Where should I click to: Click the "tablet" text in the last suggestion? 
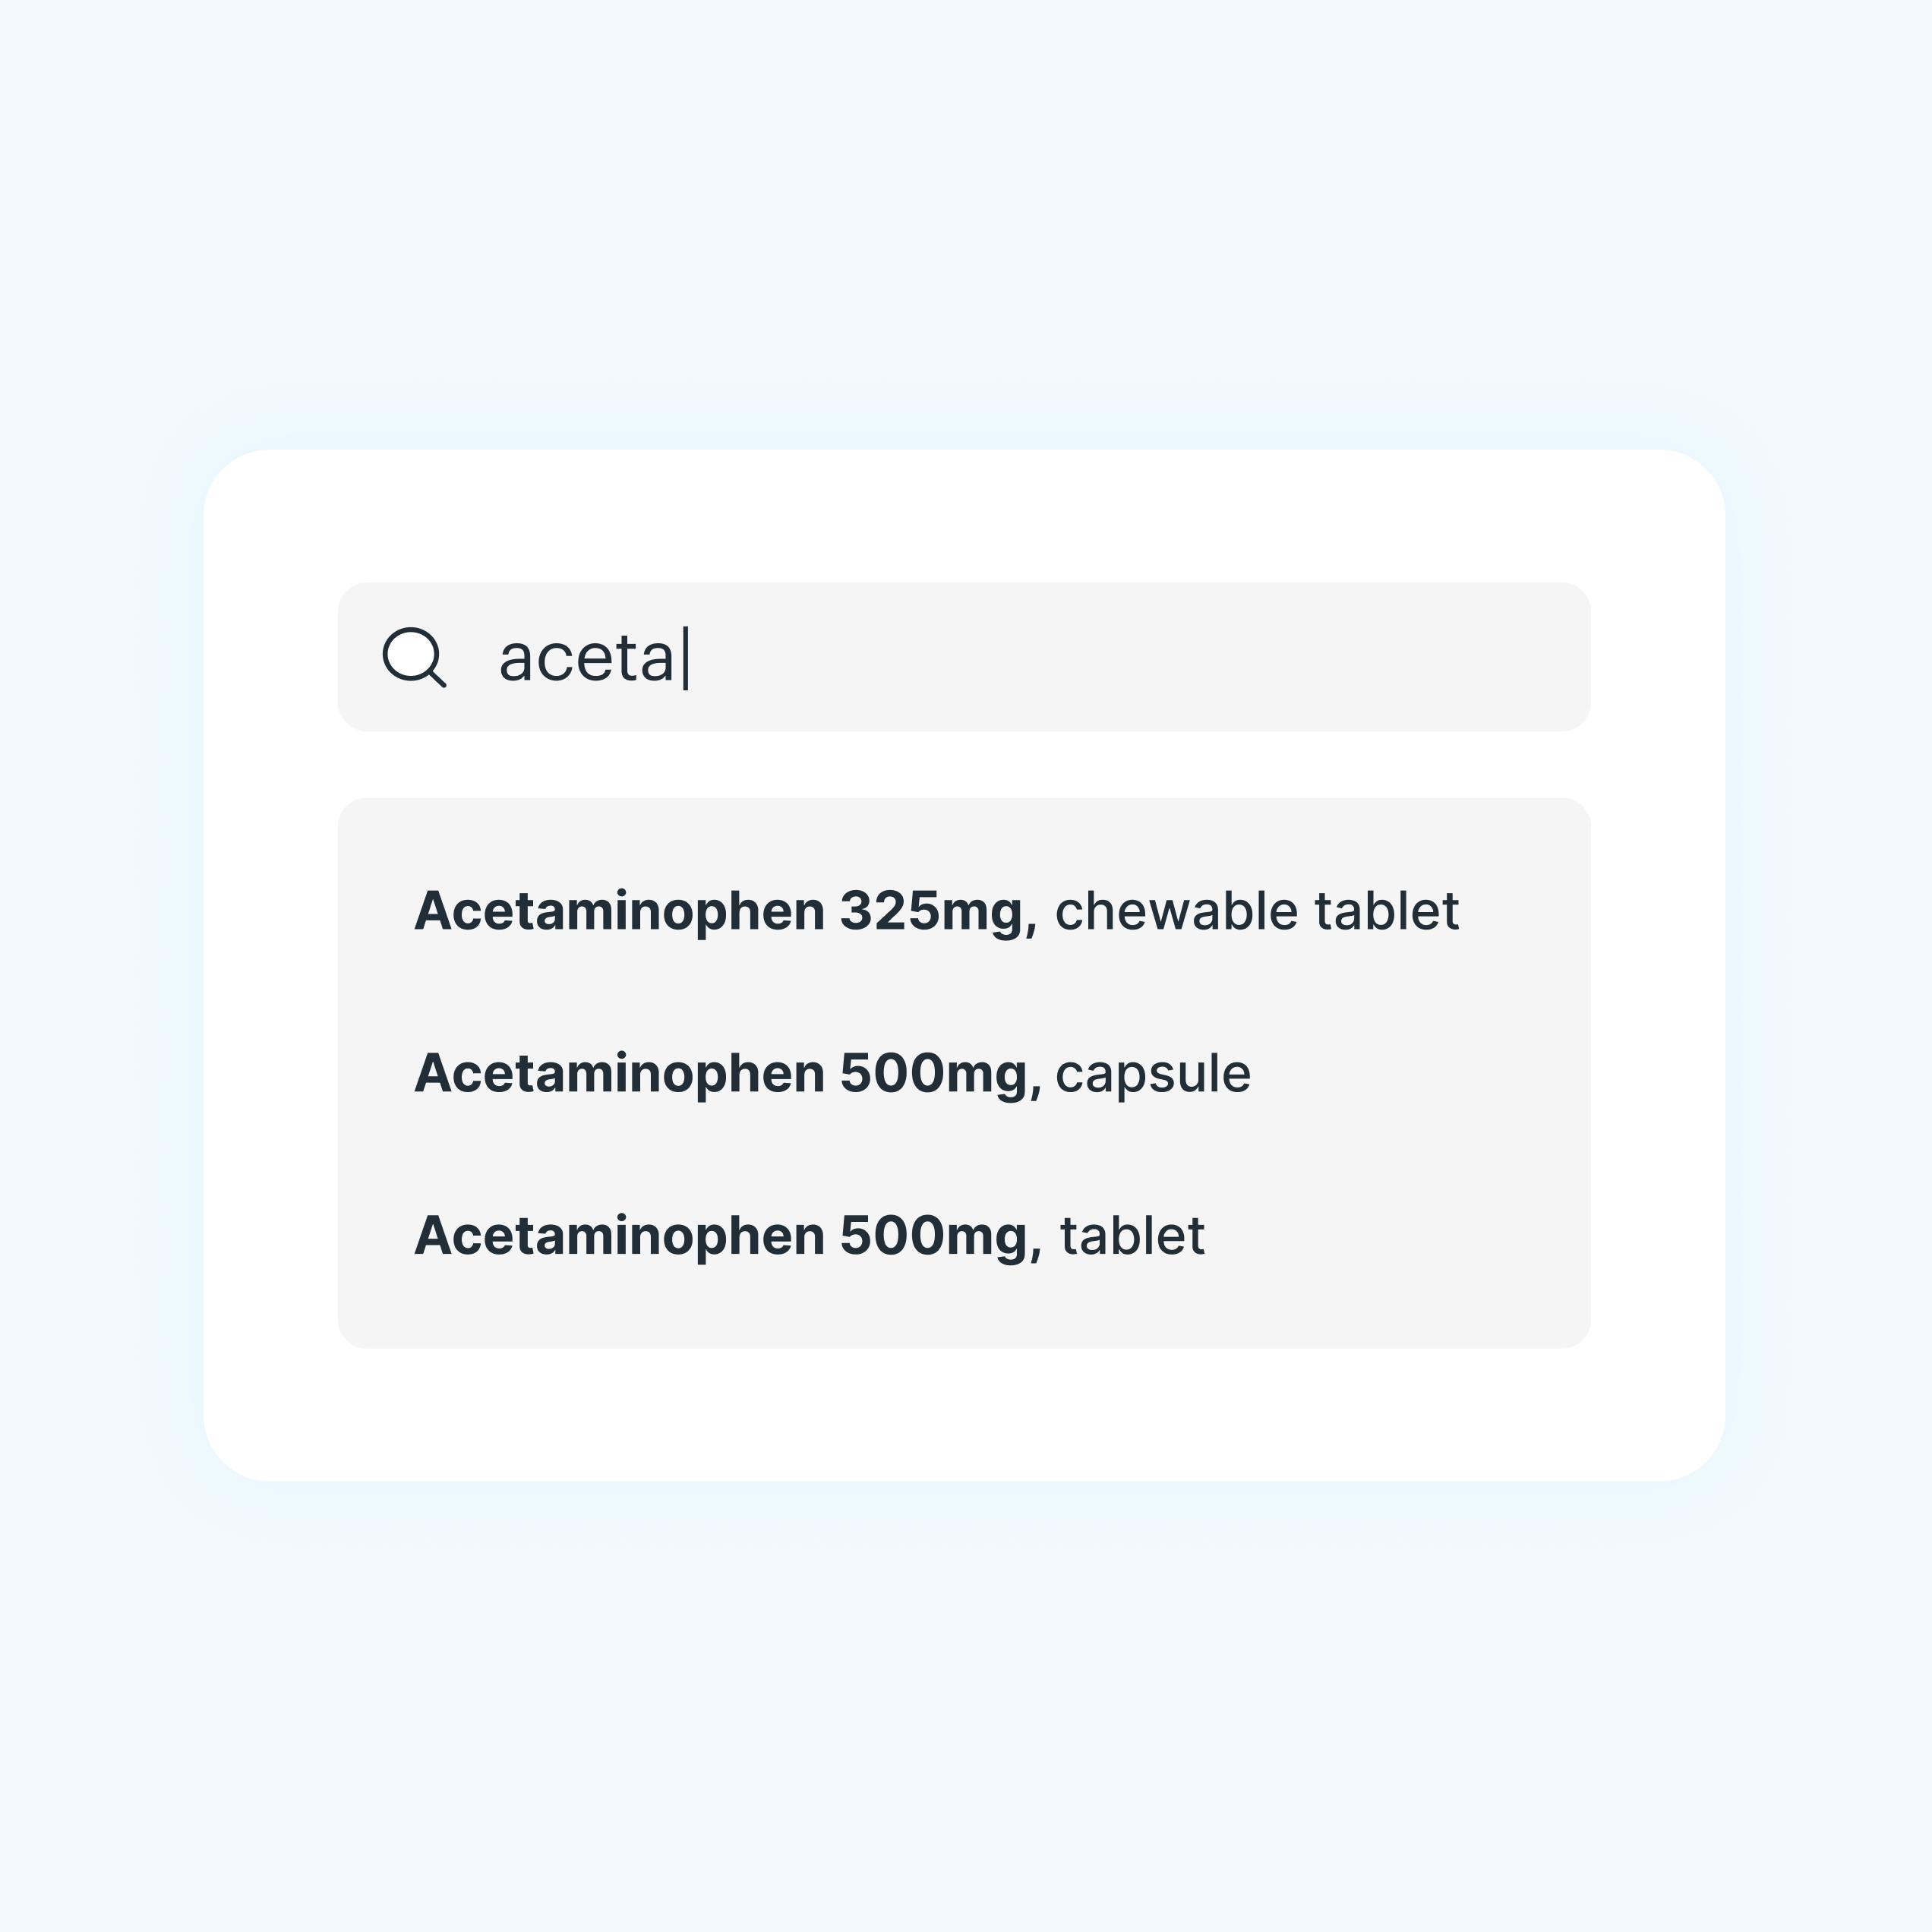[x=1132, y=1235]
